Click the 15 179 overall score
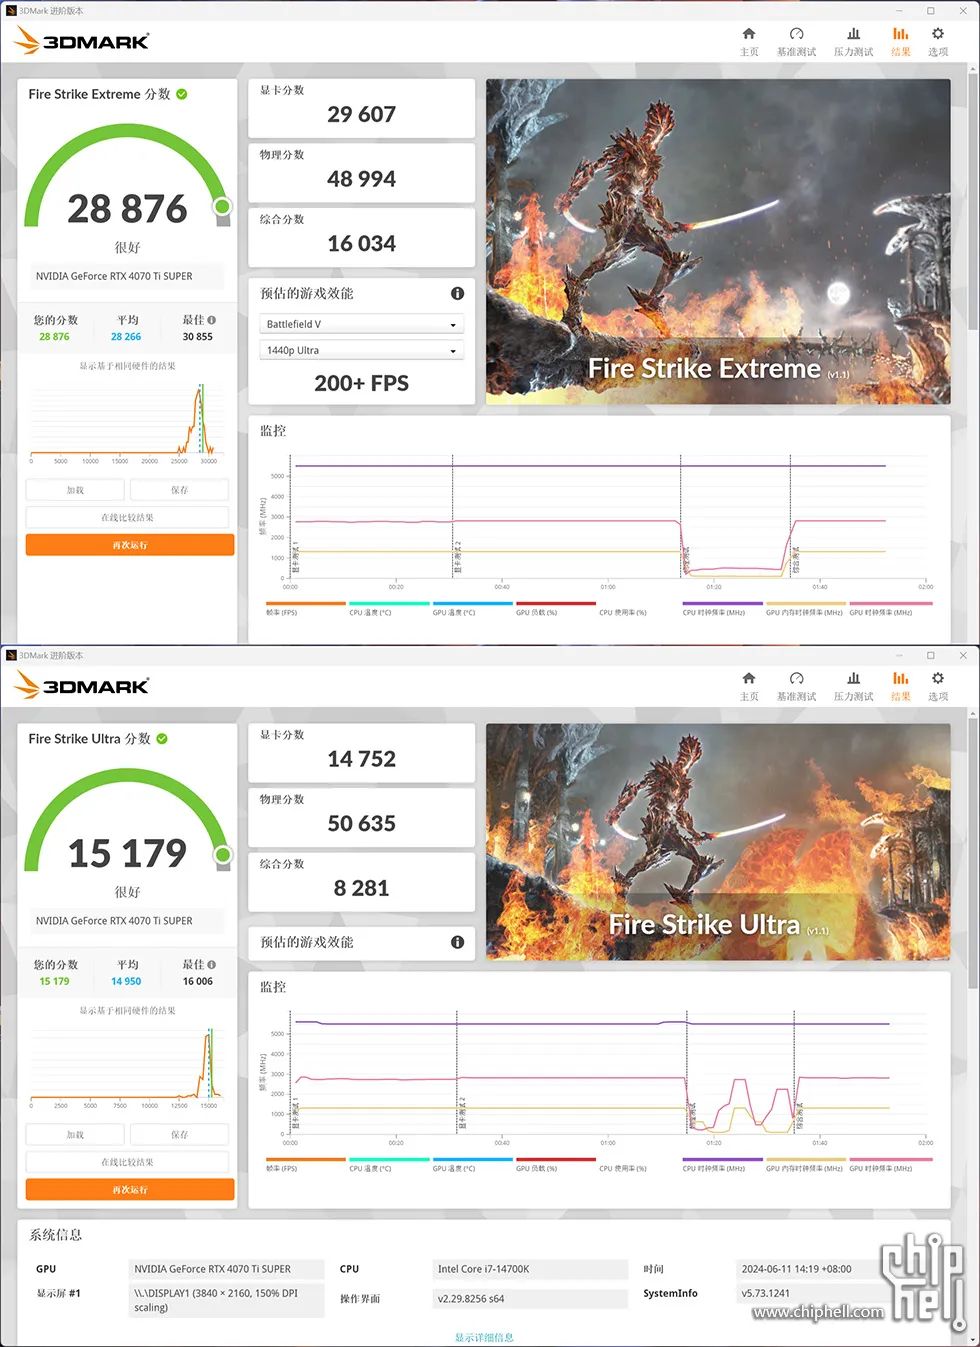The width and height of the screenshot is (980, 1347). (x=127, y=853)
